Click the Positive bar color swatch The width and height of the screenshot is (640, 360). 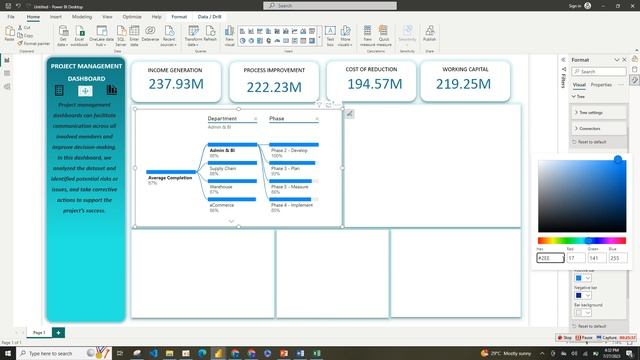(x=578, y=278)
